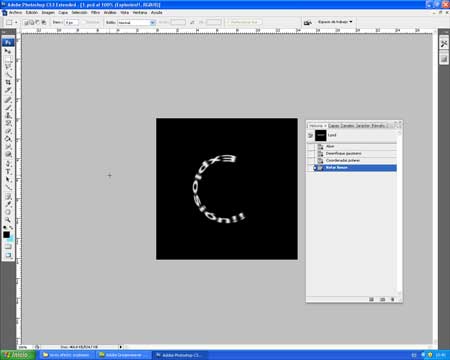450x360 pixels.
Task: Select the Clone Stamp tool
Action: pyautogui.click(x=8, y=115)
